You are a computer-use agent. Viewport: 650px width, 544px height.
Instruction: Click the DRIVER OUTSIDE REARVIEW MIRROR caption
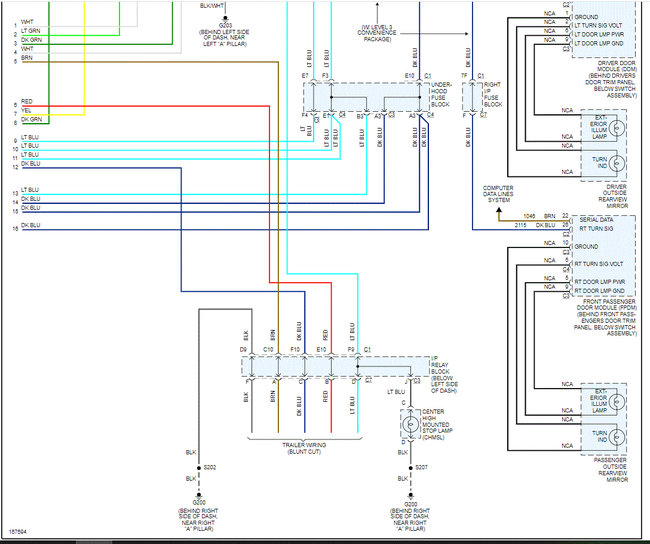pyautogui.click(x=613, y=196)
